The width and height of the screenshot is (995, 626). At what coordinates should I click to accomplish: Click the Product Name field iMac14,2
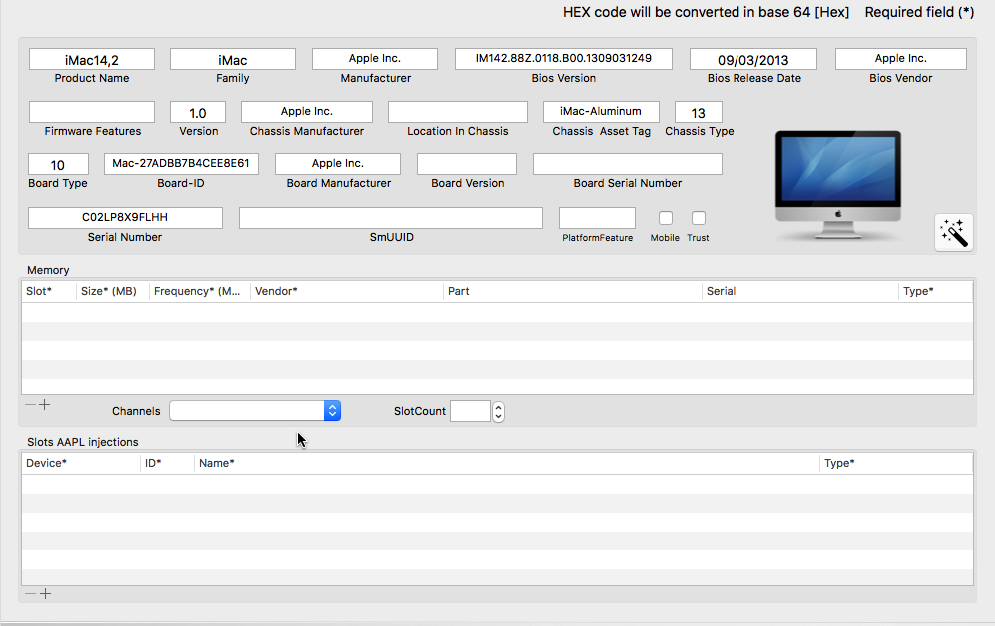[92, 60]
